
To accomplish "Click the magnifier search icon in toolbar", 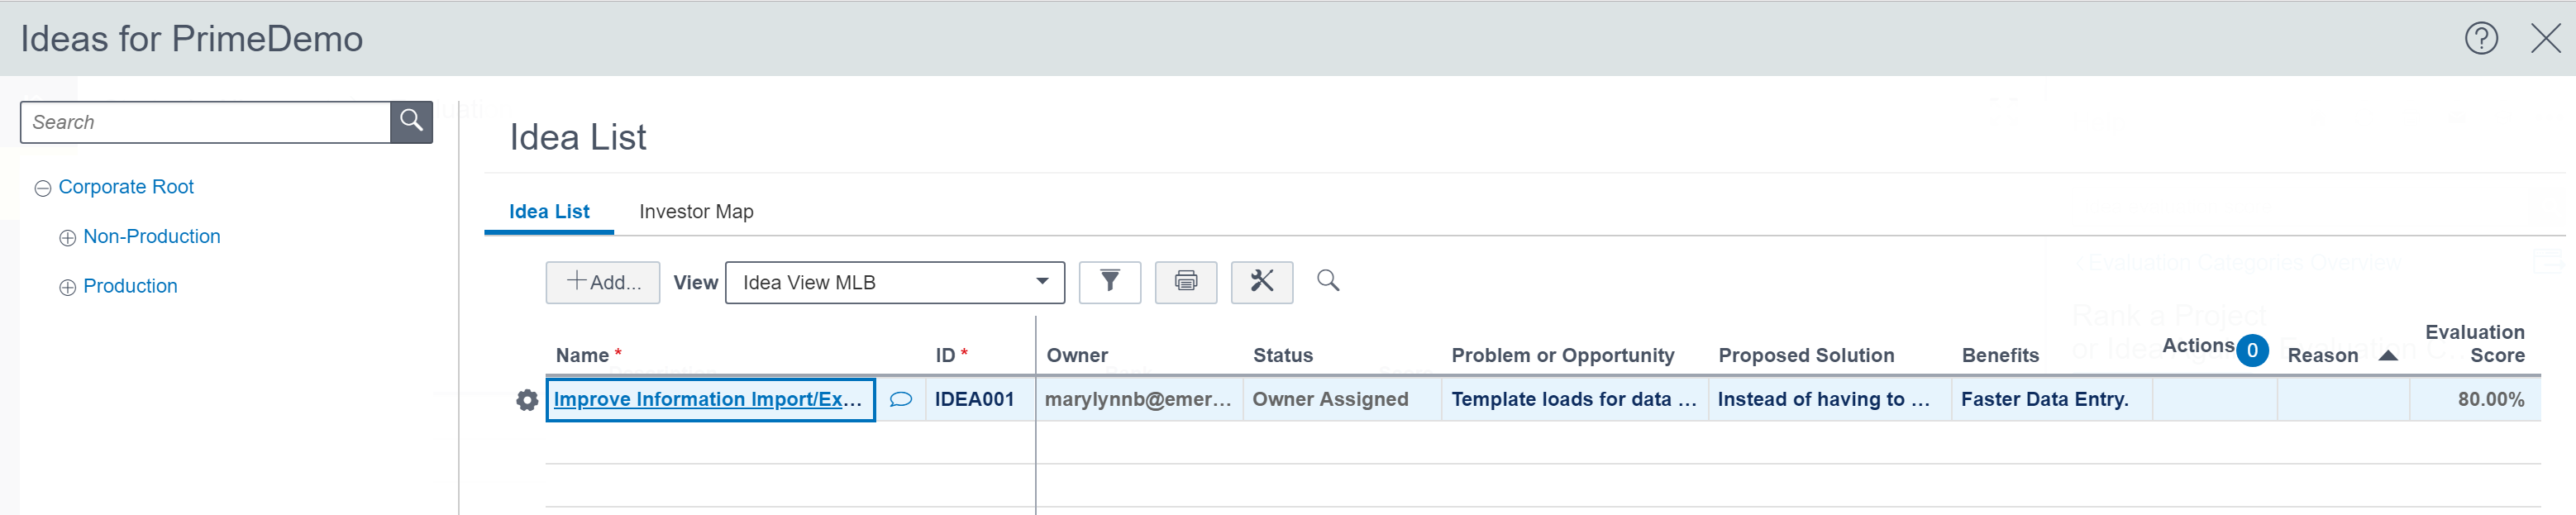I will pyautogui.click(x=1327, y=281).
